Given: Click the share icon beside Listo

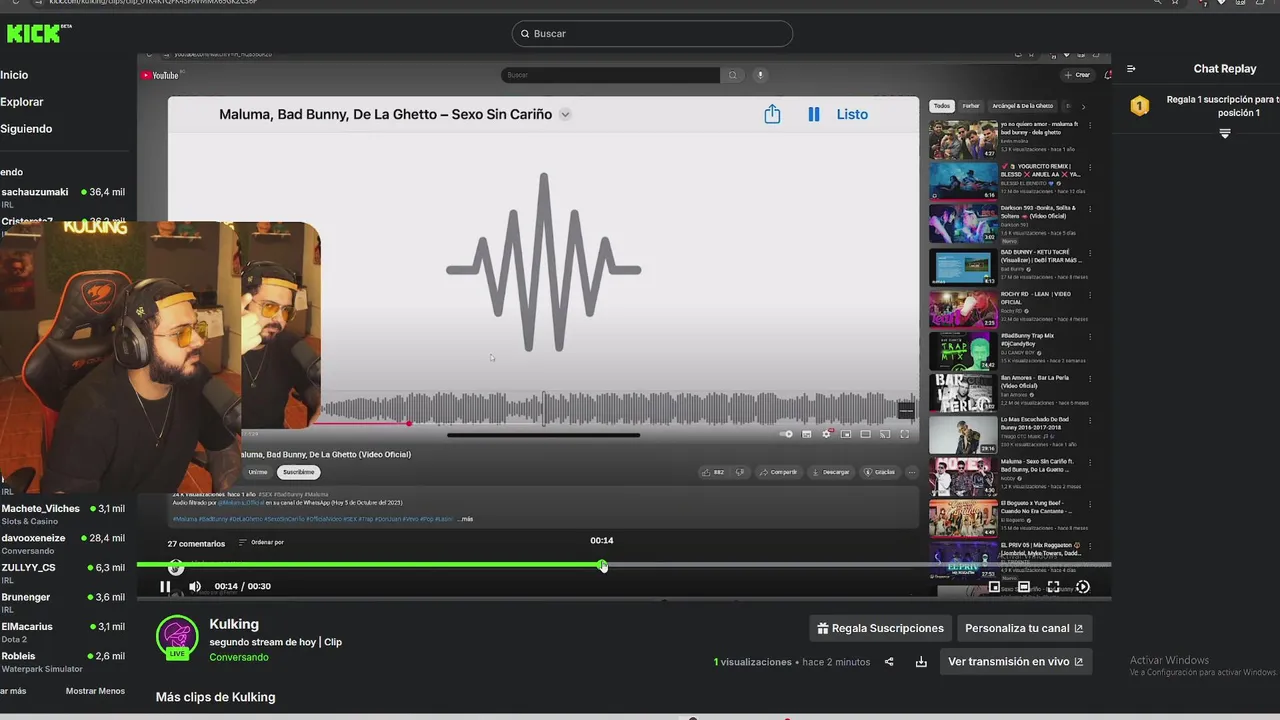Looking at the screenshot, I should pos(772,114).
